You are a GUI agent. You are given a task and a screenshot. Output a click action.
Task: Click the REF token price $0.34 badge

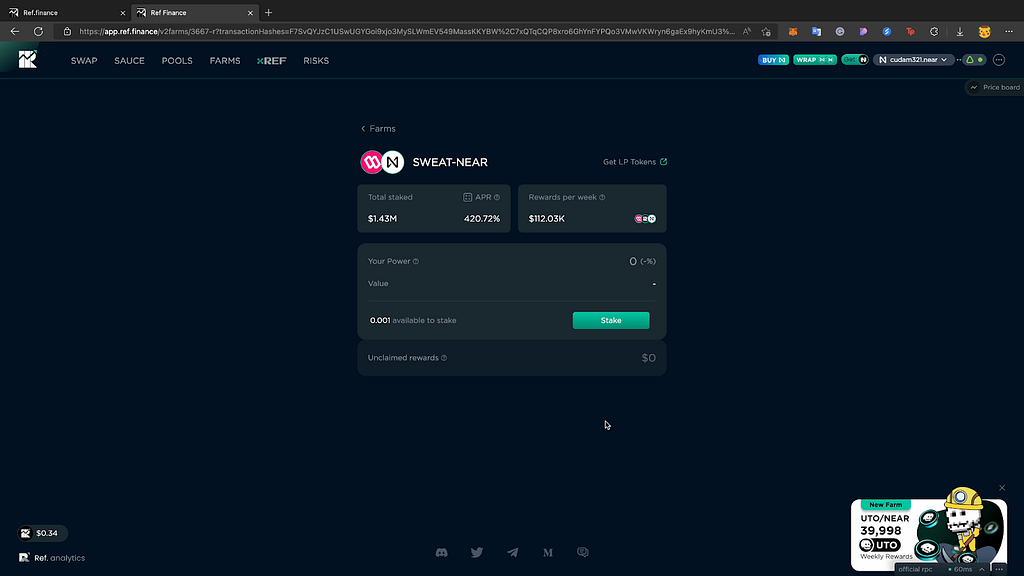tap(42, 533)
